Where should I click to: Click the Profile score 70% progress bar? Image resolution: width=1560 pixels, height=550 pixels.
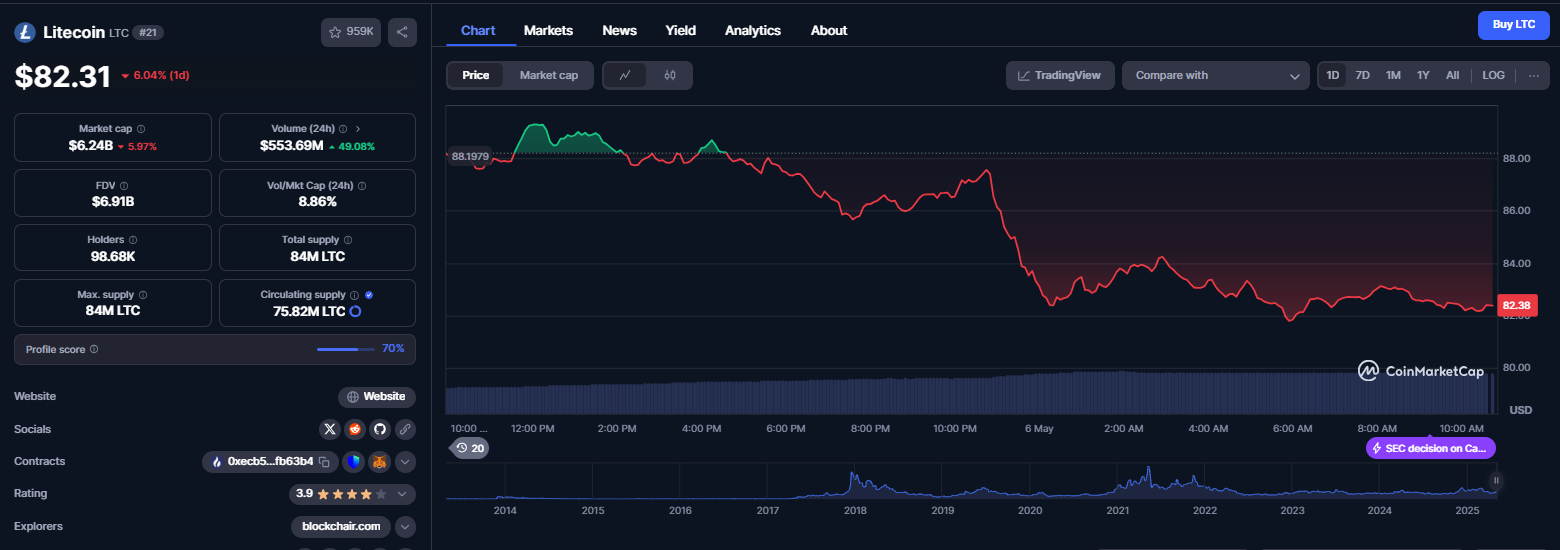tap(346, 349)
